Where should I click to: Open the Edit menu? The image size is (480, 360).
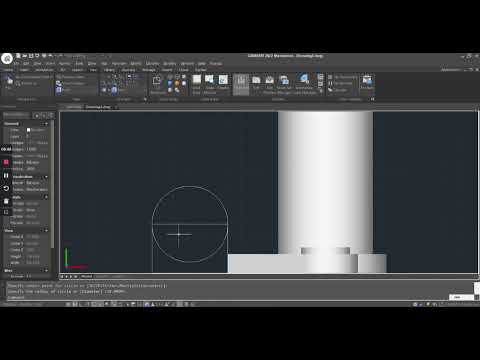pos(26,63)
